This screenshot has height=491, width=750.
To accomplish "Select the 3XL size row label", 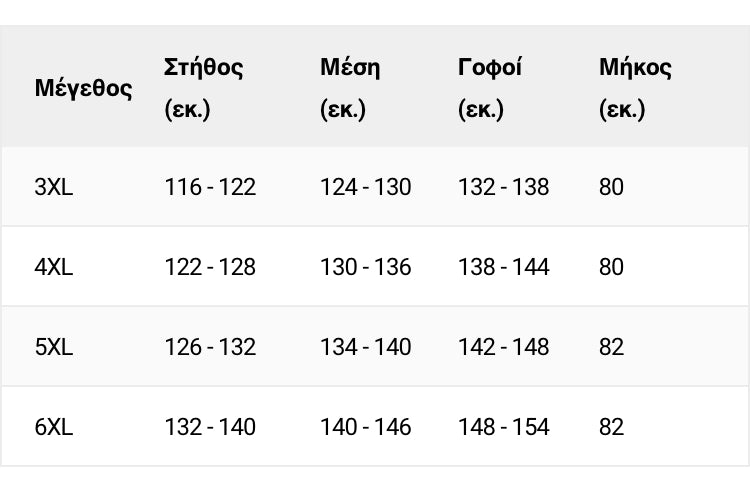I will click(54, 187).
